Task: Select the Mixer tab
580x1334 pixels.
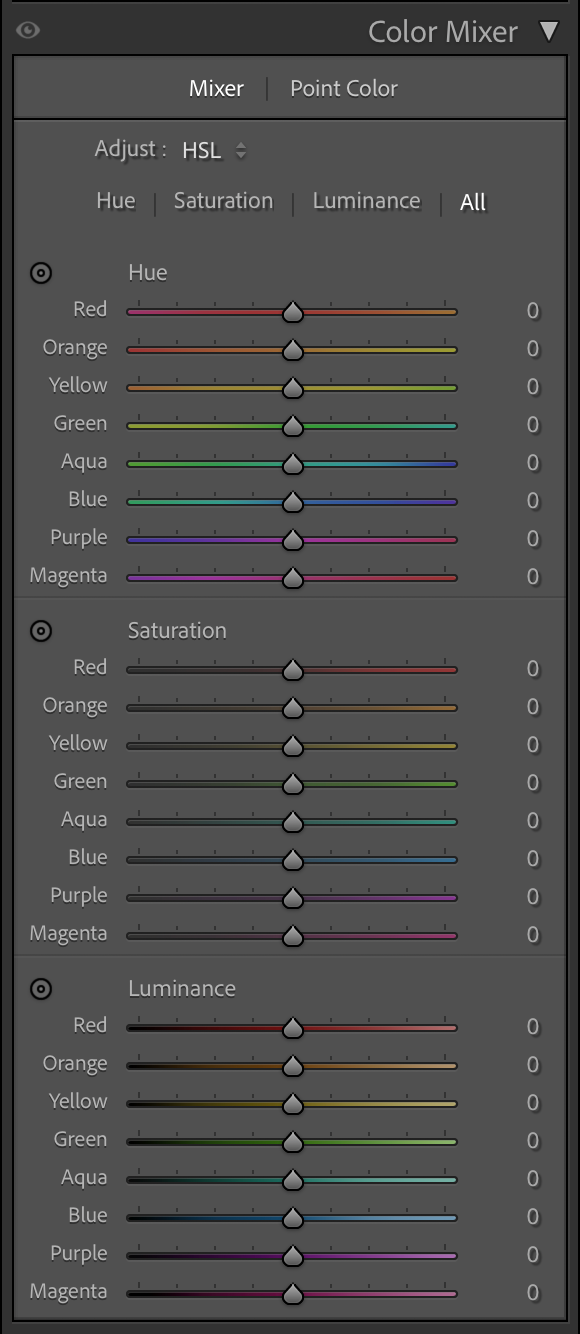Action: point(215,88)
